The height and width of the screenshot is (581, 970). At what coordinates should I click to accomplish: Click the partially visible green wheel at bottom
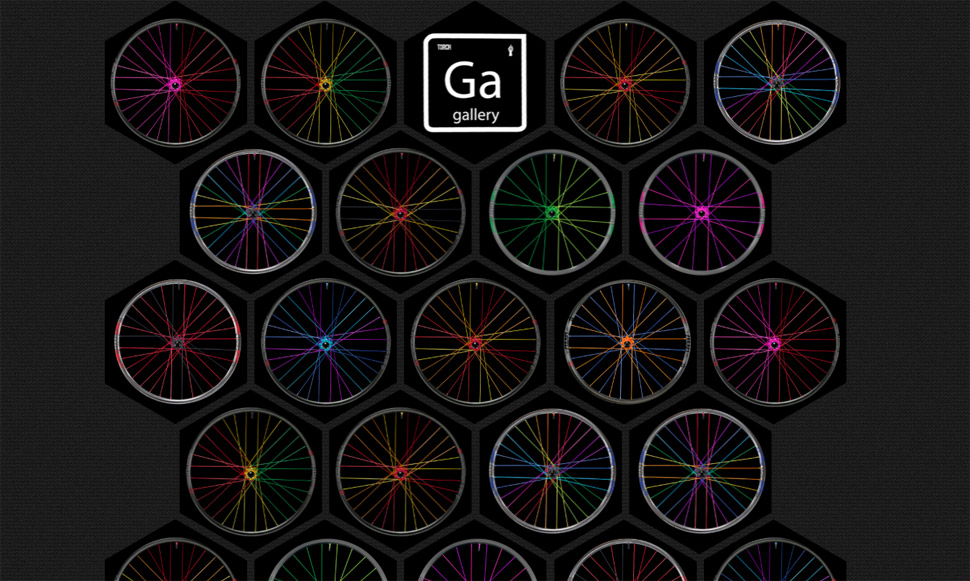[x=325, y=563]
